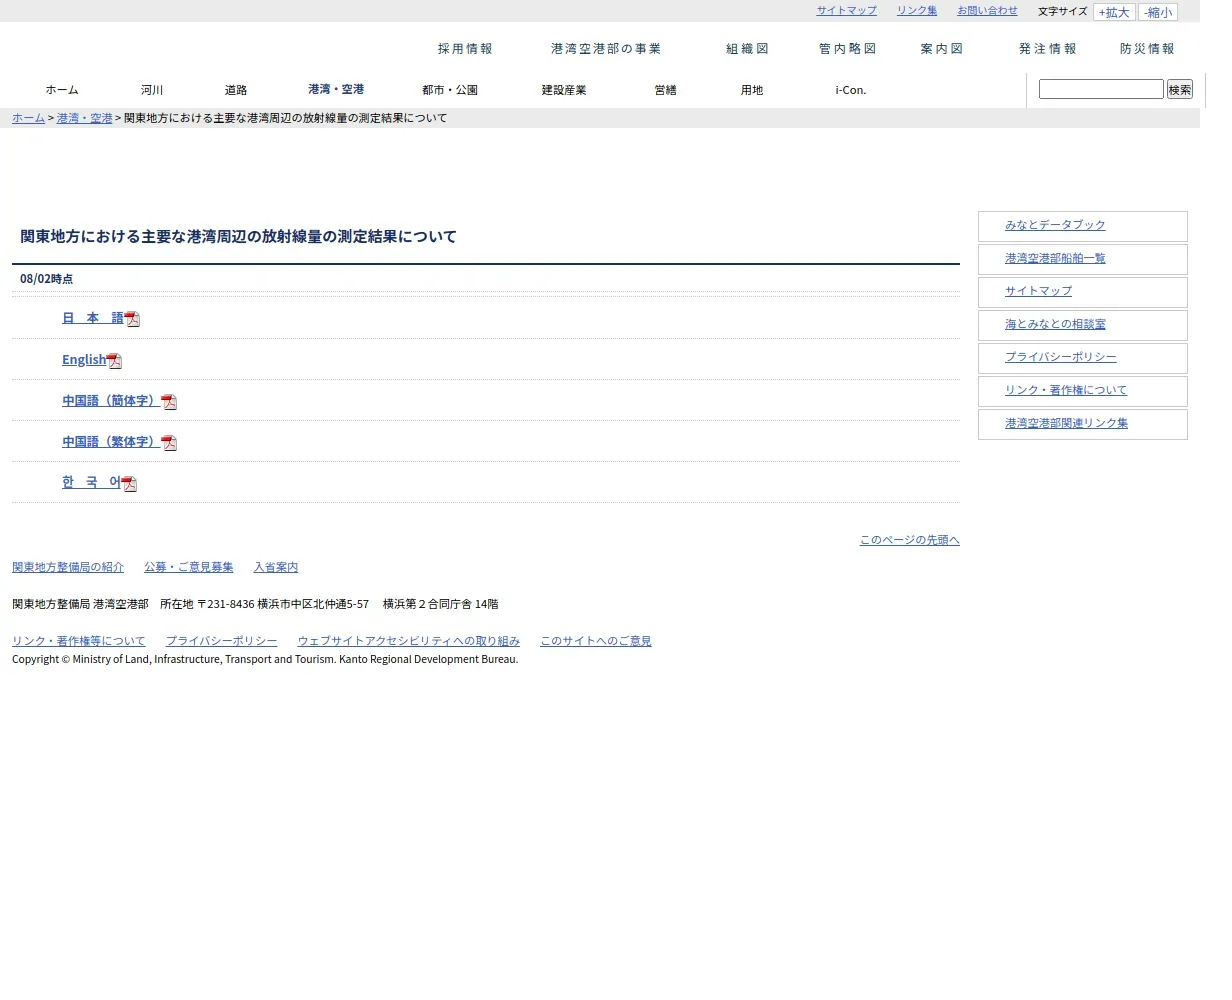Increase text size with +拡大 button
Screen dimensions: 1232x1000
1114,13
